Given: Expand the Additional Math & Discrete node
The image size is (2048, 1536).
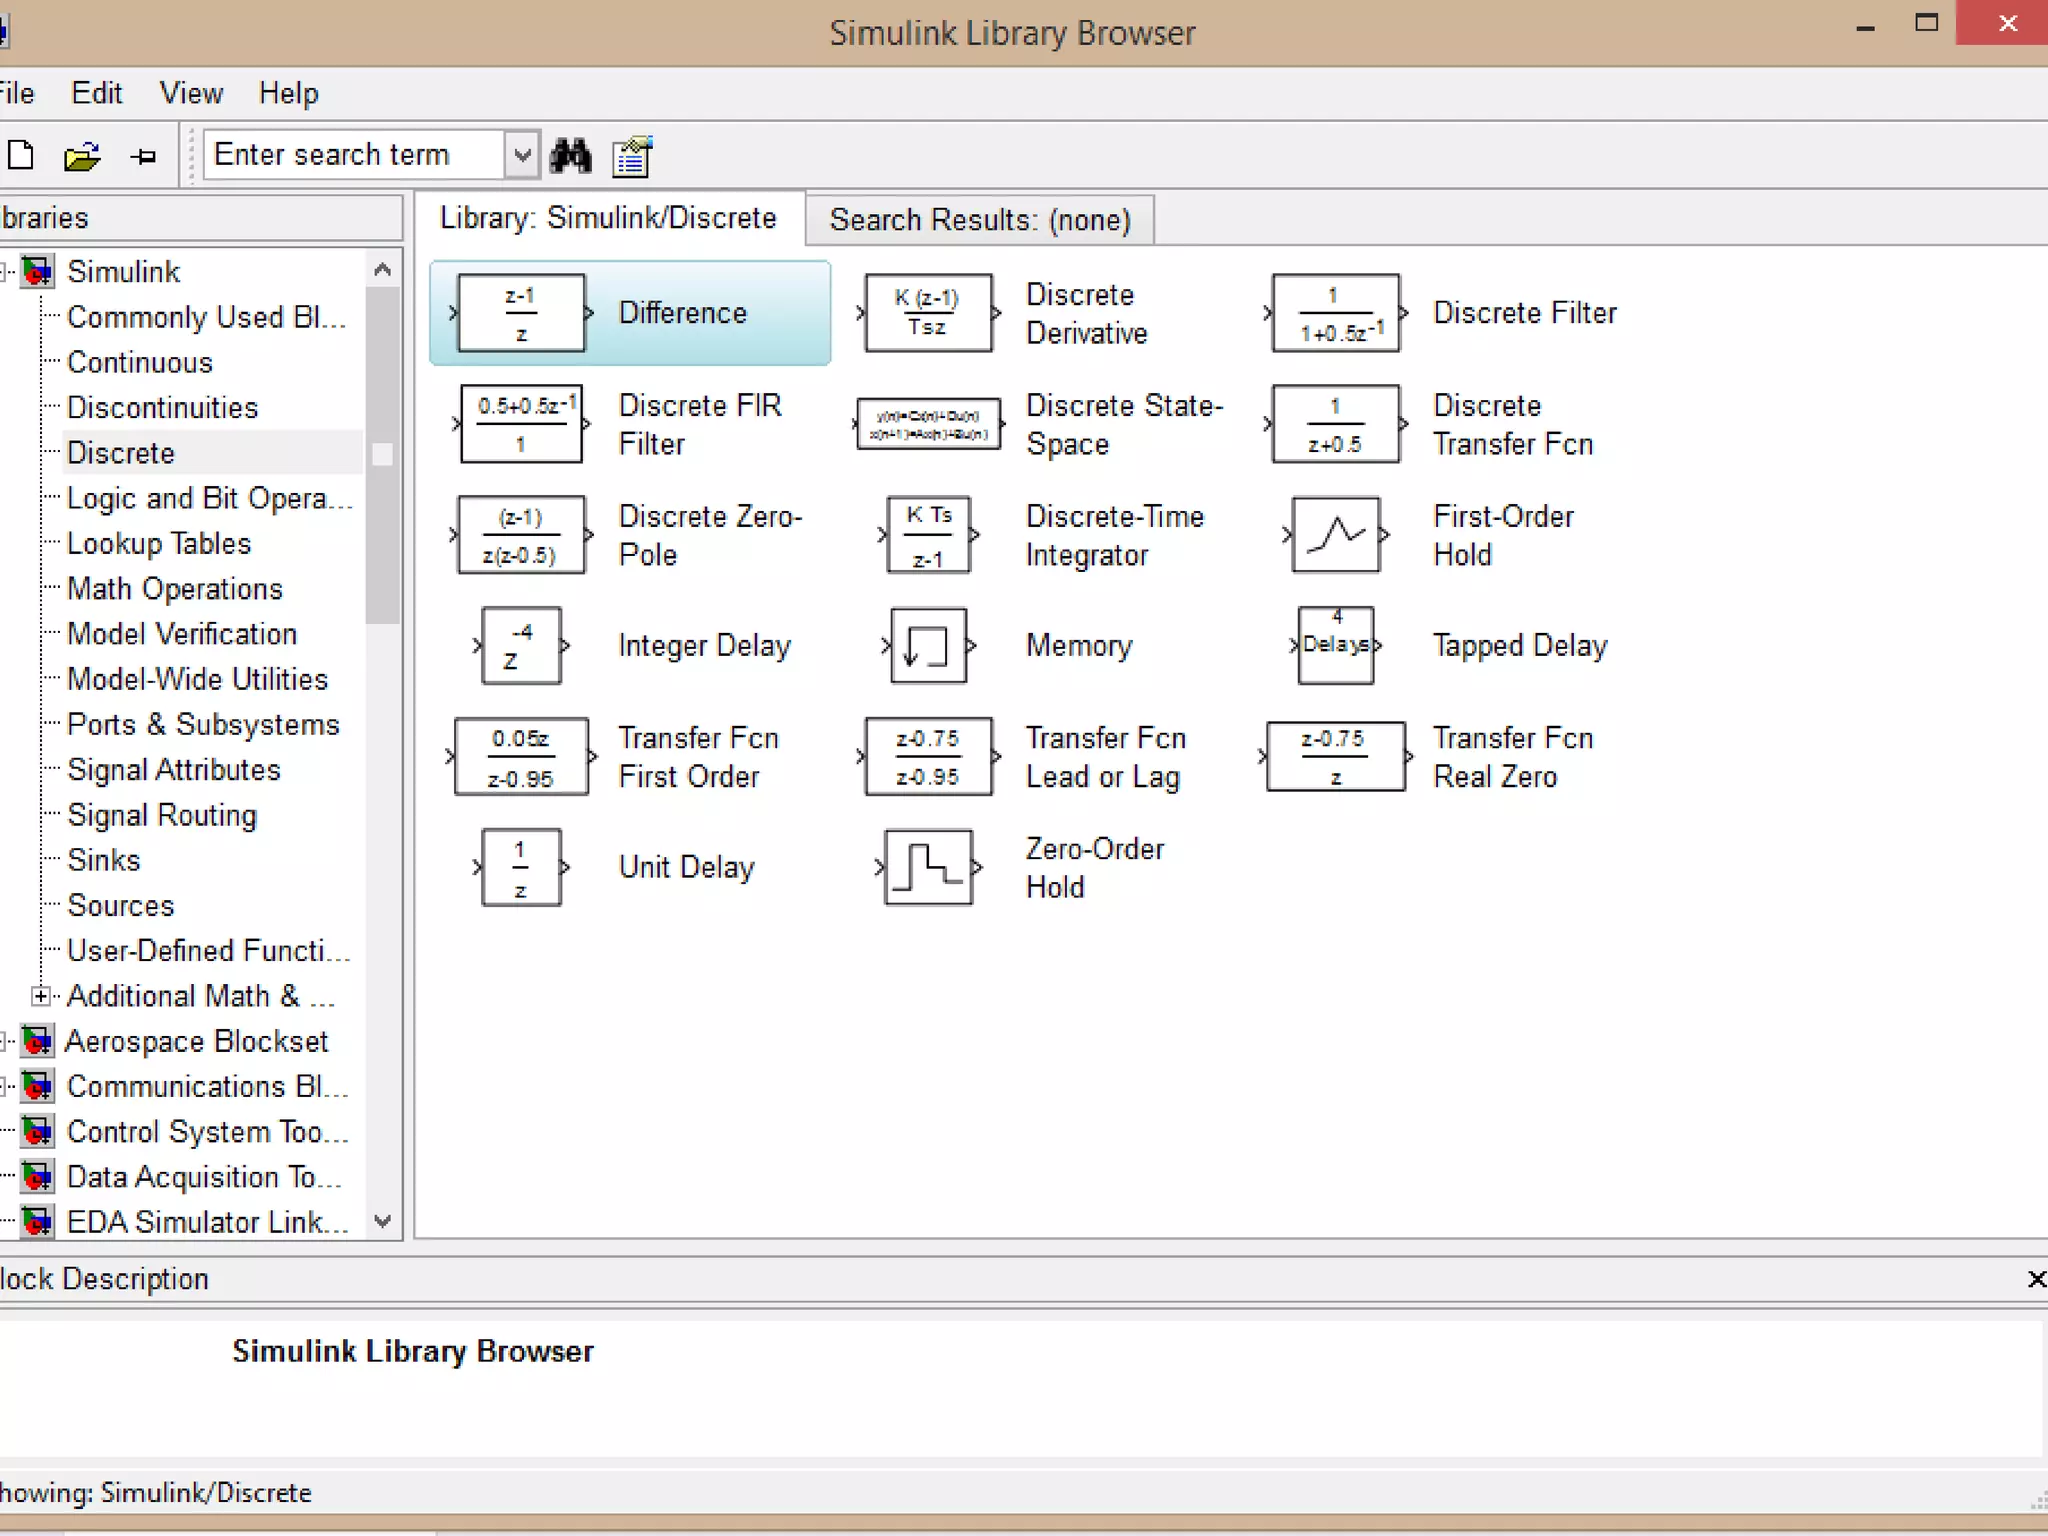Looking at the screenshot, I should pos(40,996).
